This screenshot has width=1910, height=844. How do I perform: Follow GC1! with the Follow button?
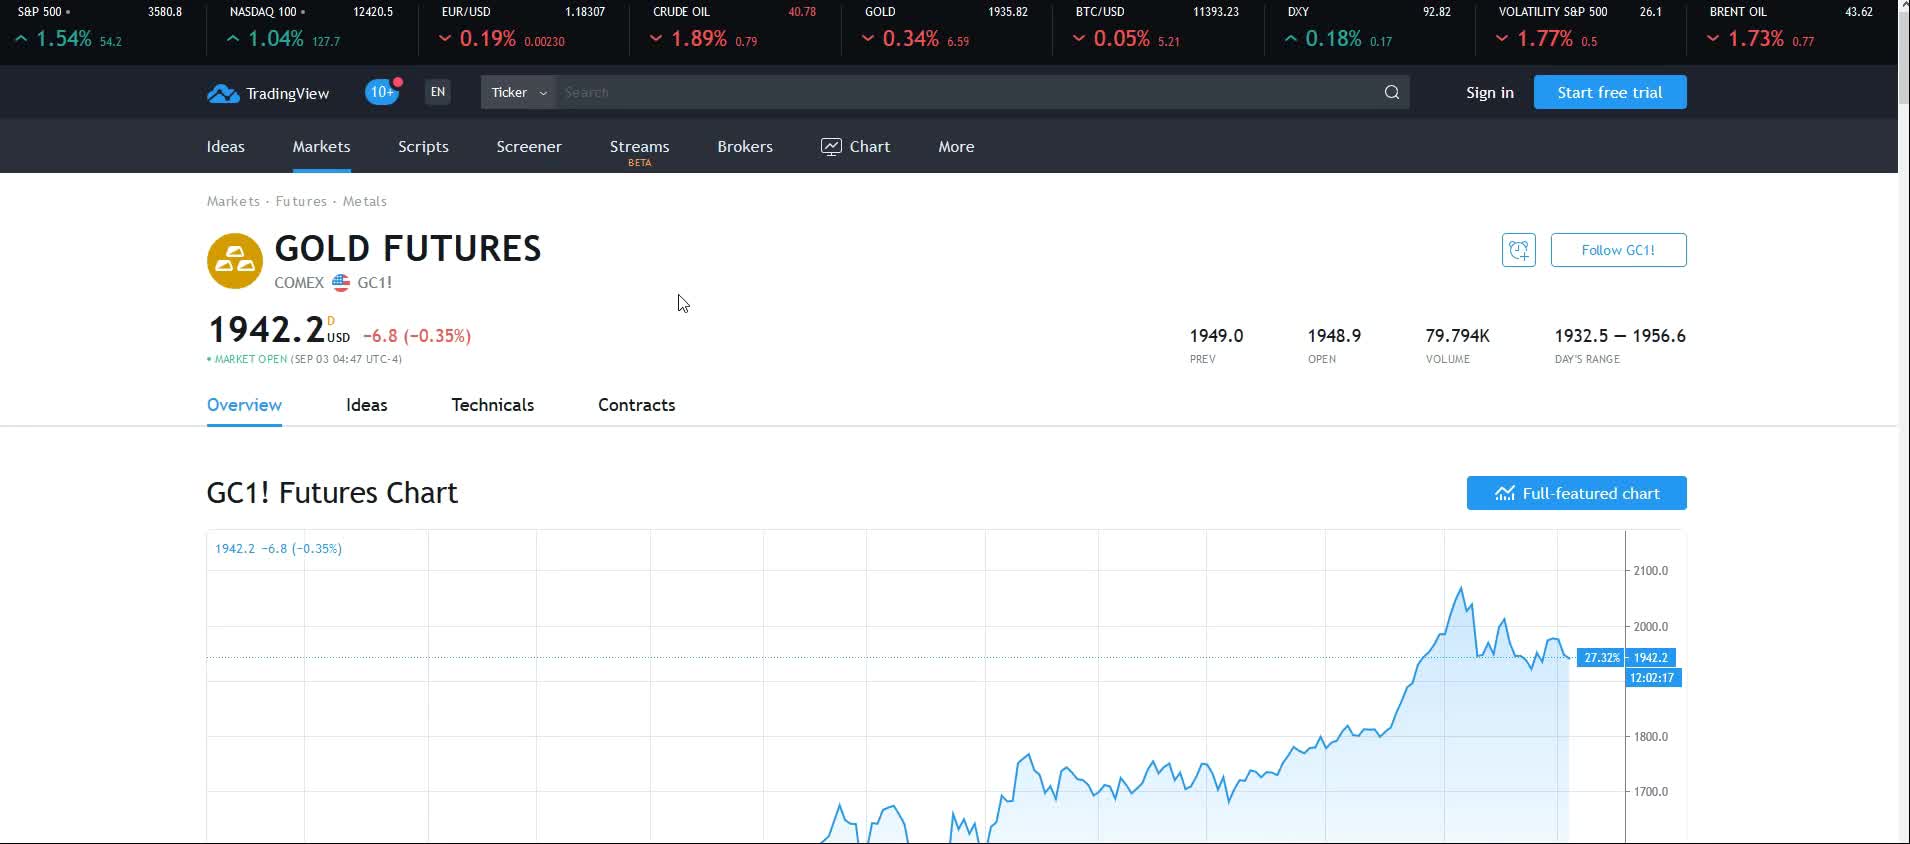tap(1617, 250)
